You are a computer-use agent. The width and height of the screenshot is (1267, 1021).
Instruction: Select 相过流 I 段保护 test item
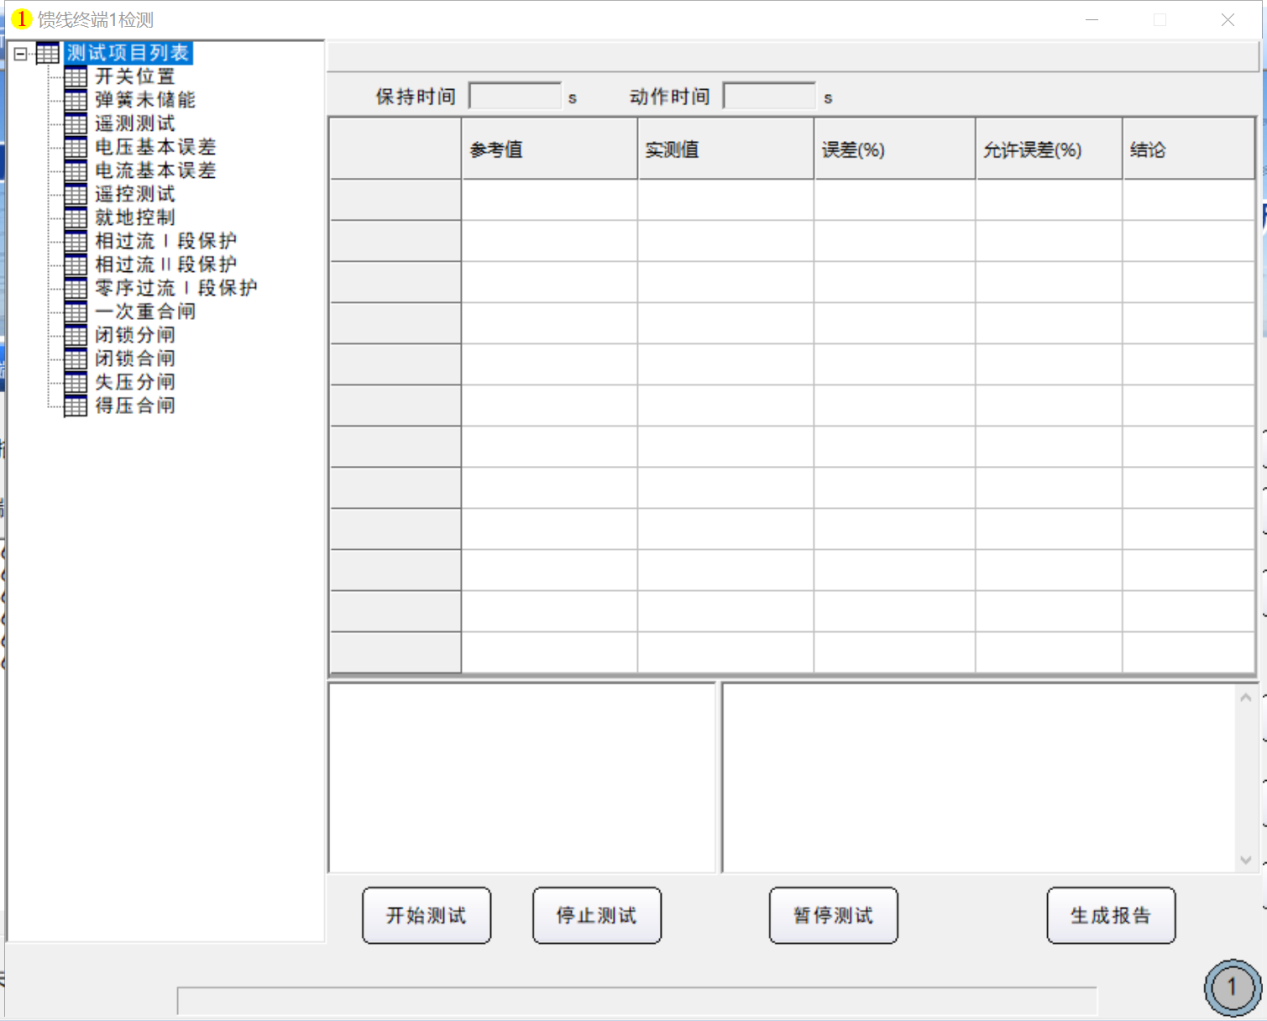click(x=165, y=241)
